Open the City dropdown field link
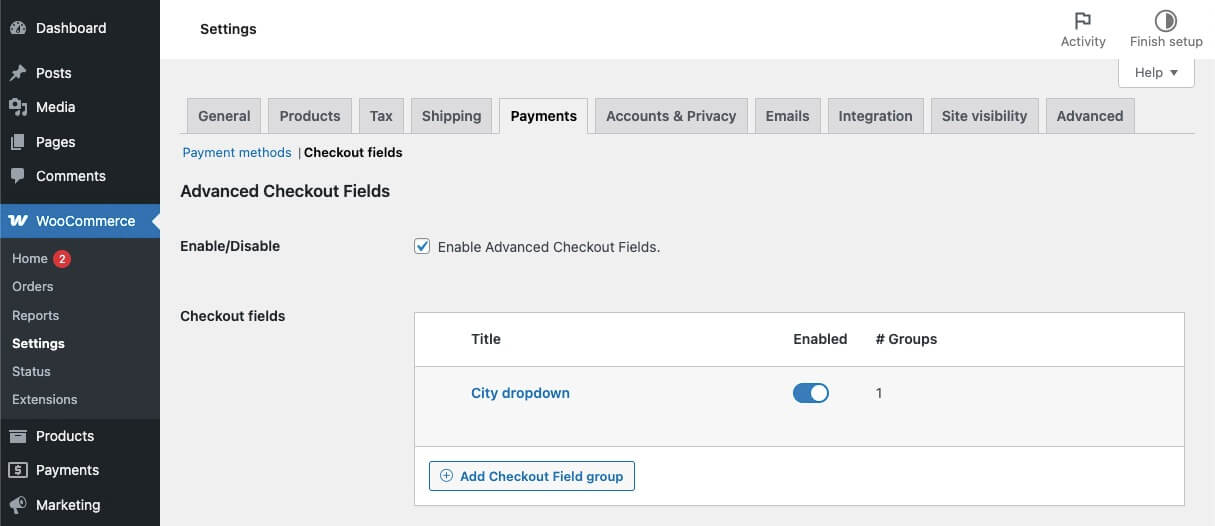The image size is (1215, 526). coord(520,393)
